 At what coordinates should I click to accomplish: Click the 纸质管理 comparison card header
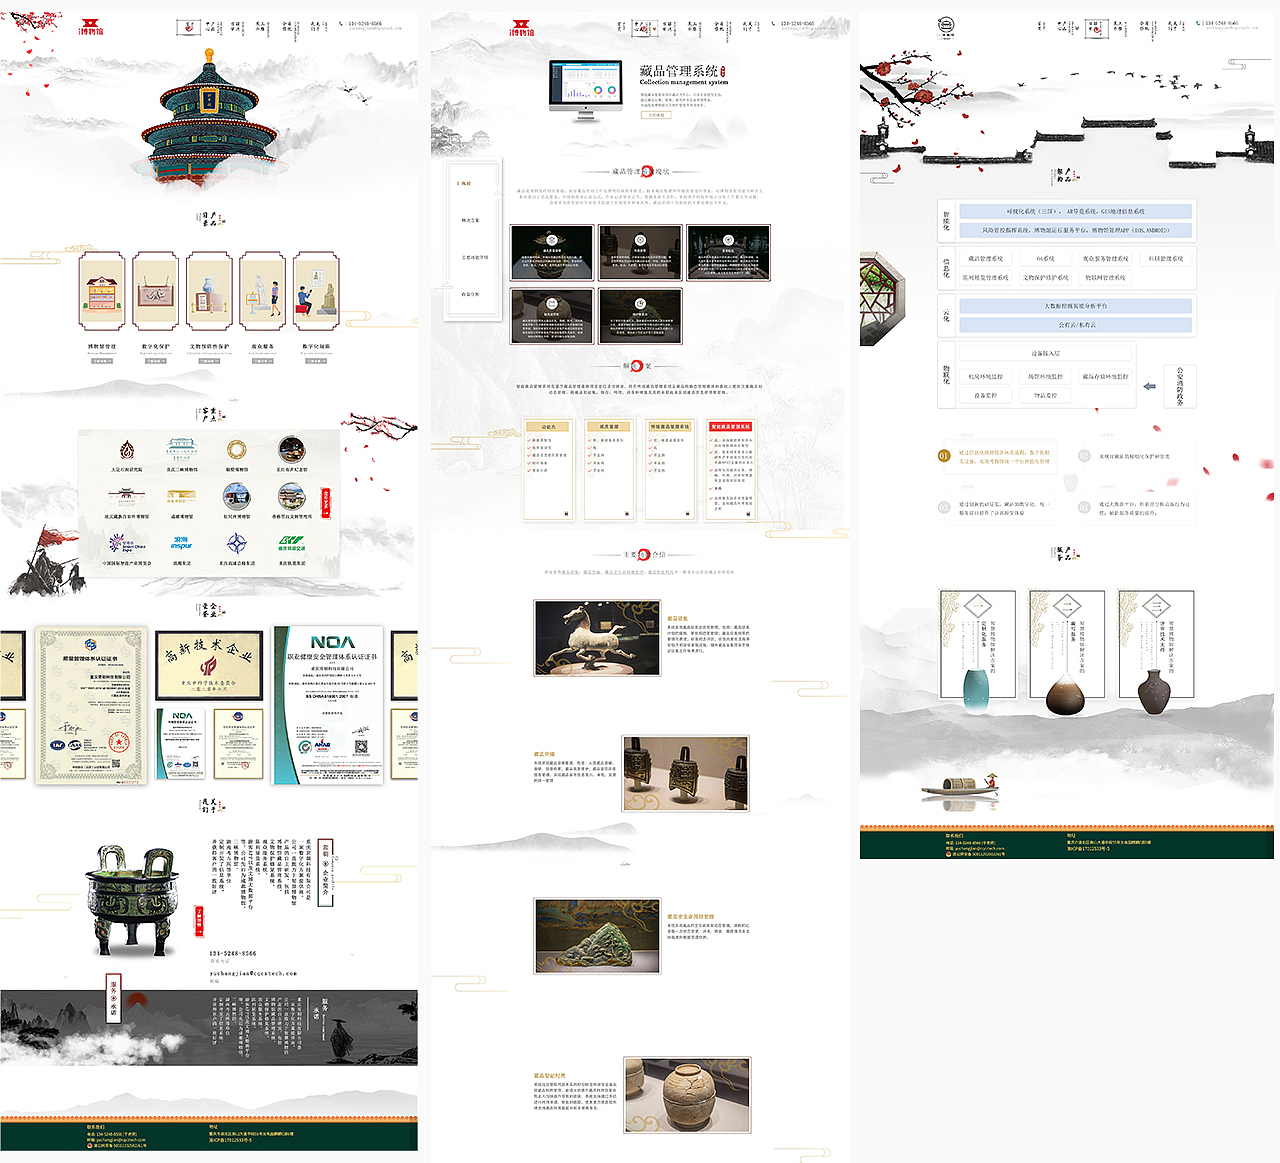(x=609, y=427)
